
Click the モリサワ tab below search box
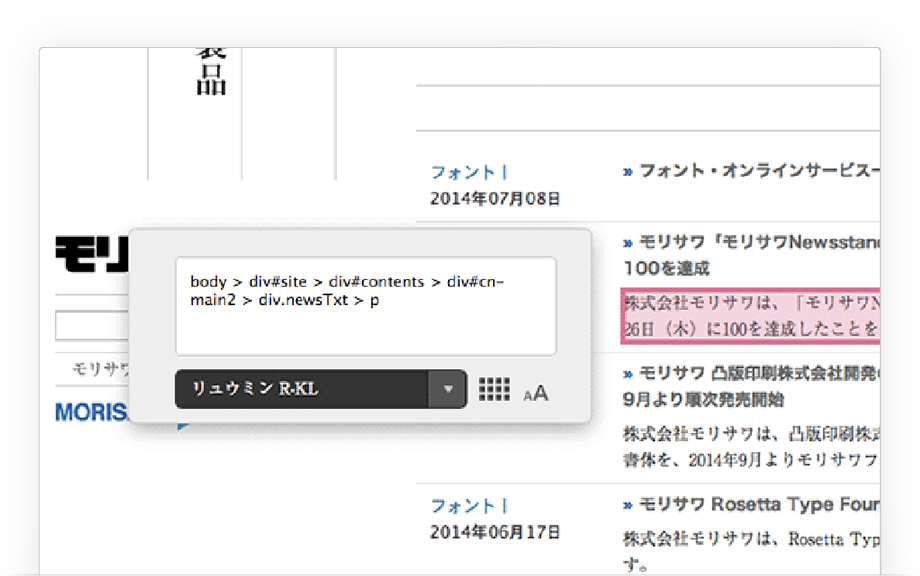coord(101,369)
